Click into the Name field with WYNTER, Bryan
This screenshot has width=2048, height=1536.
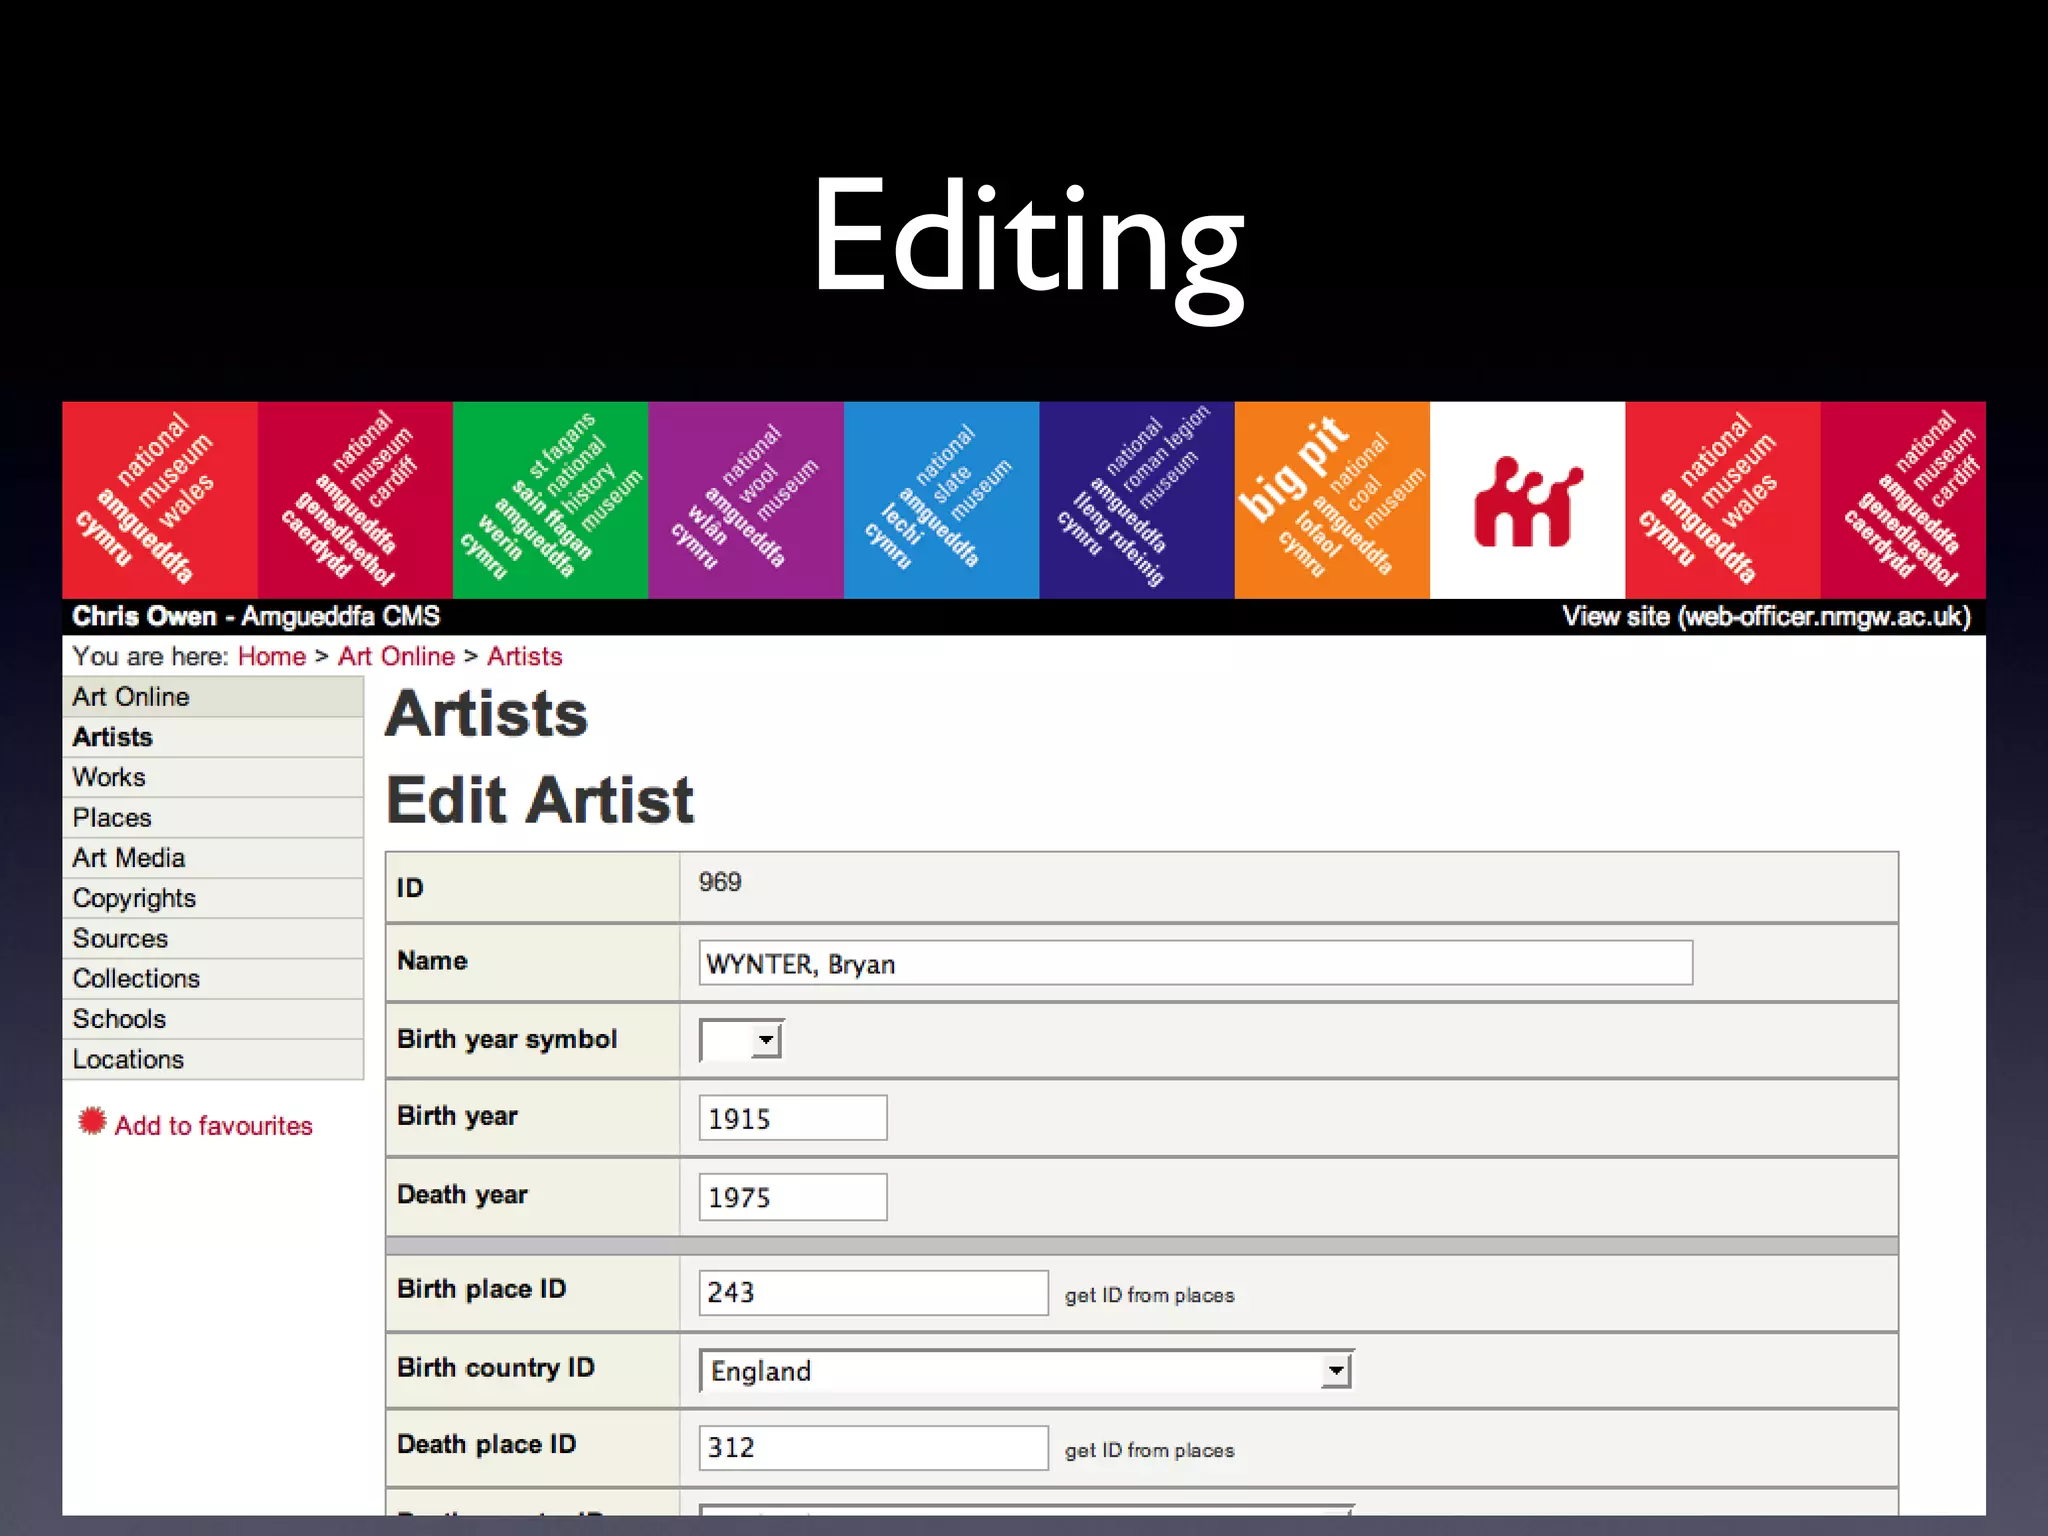(x=1195, y=963)
